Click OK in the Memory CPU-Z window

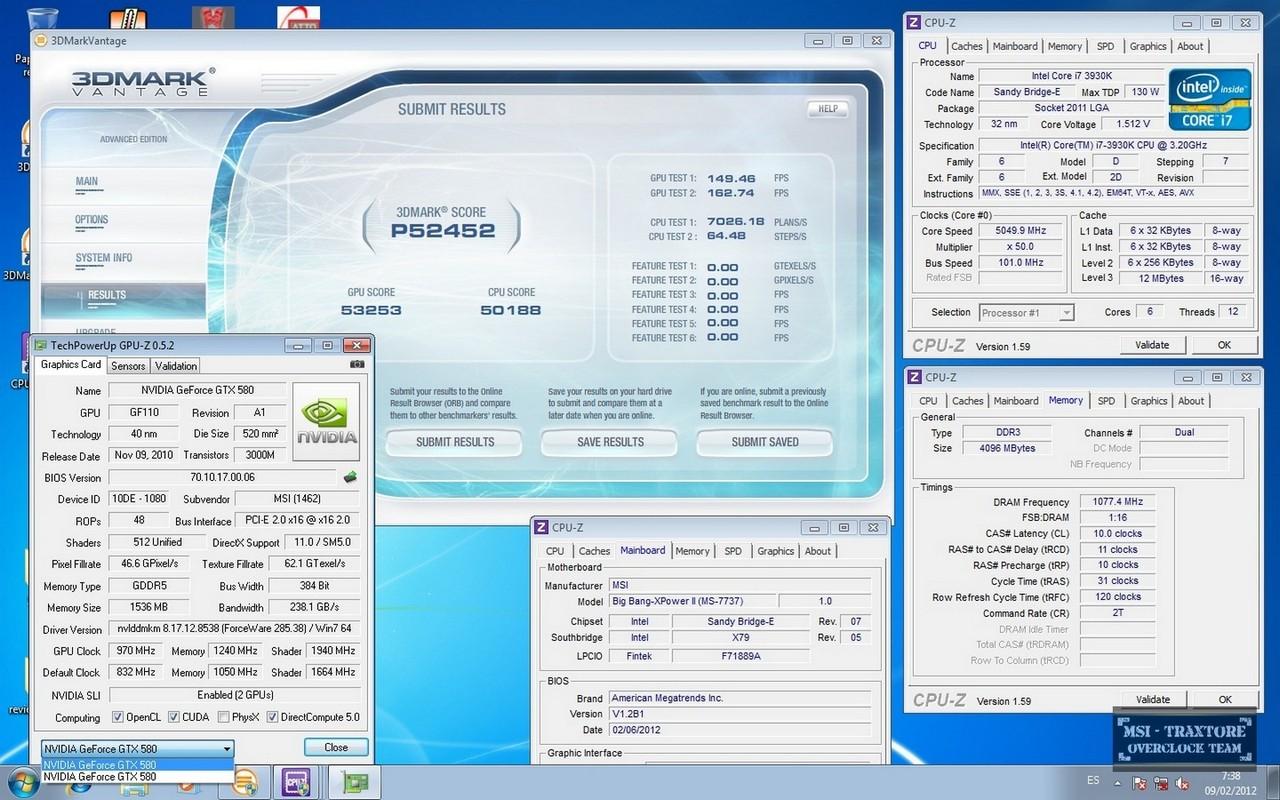[x=1225, y=700]
